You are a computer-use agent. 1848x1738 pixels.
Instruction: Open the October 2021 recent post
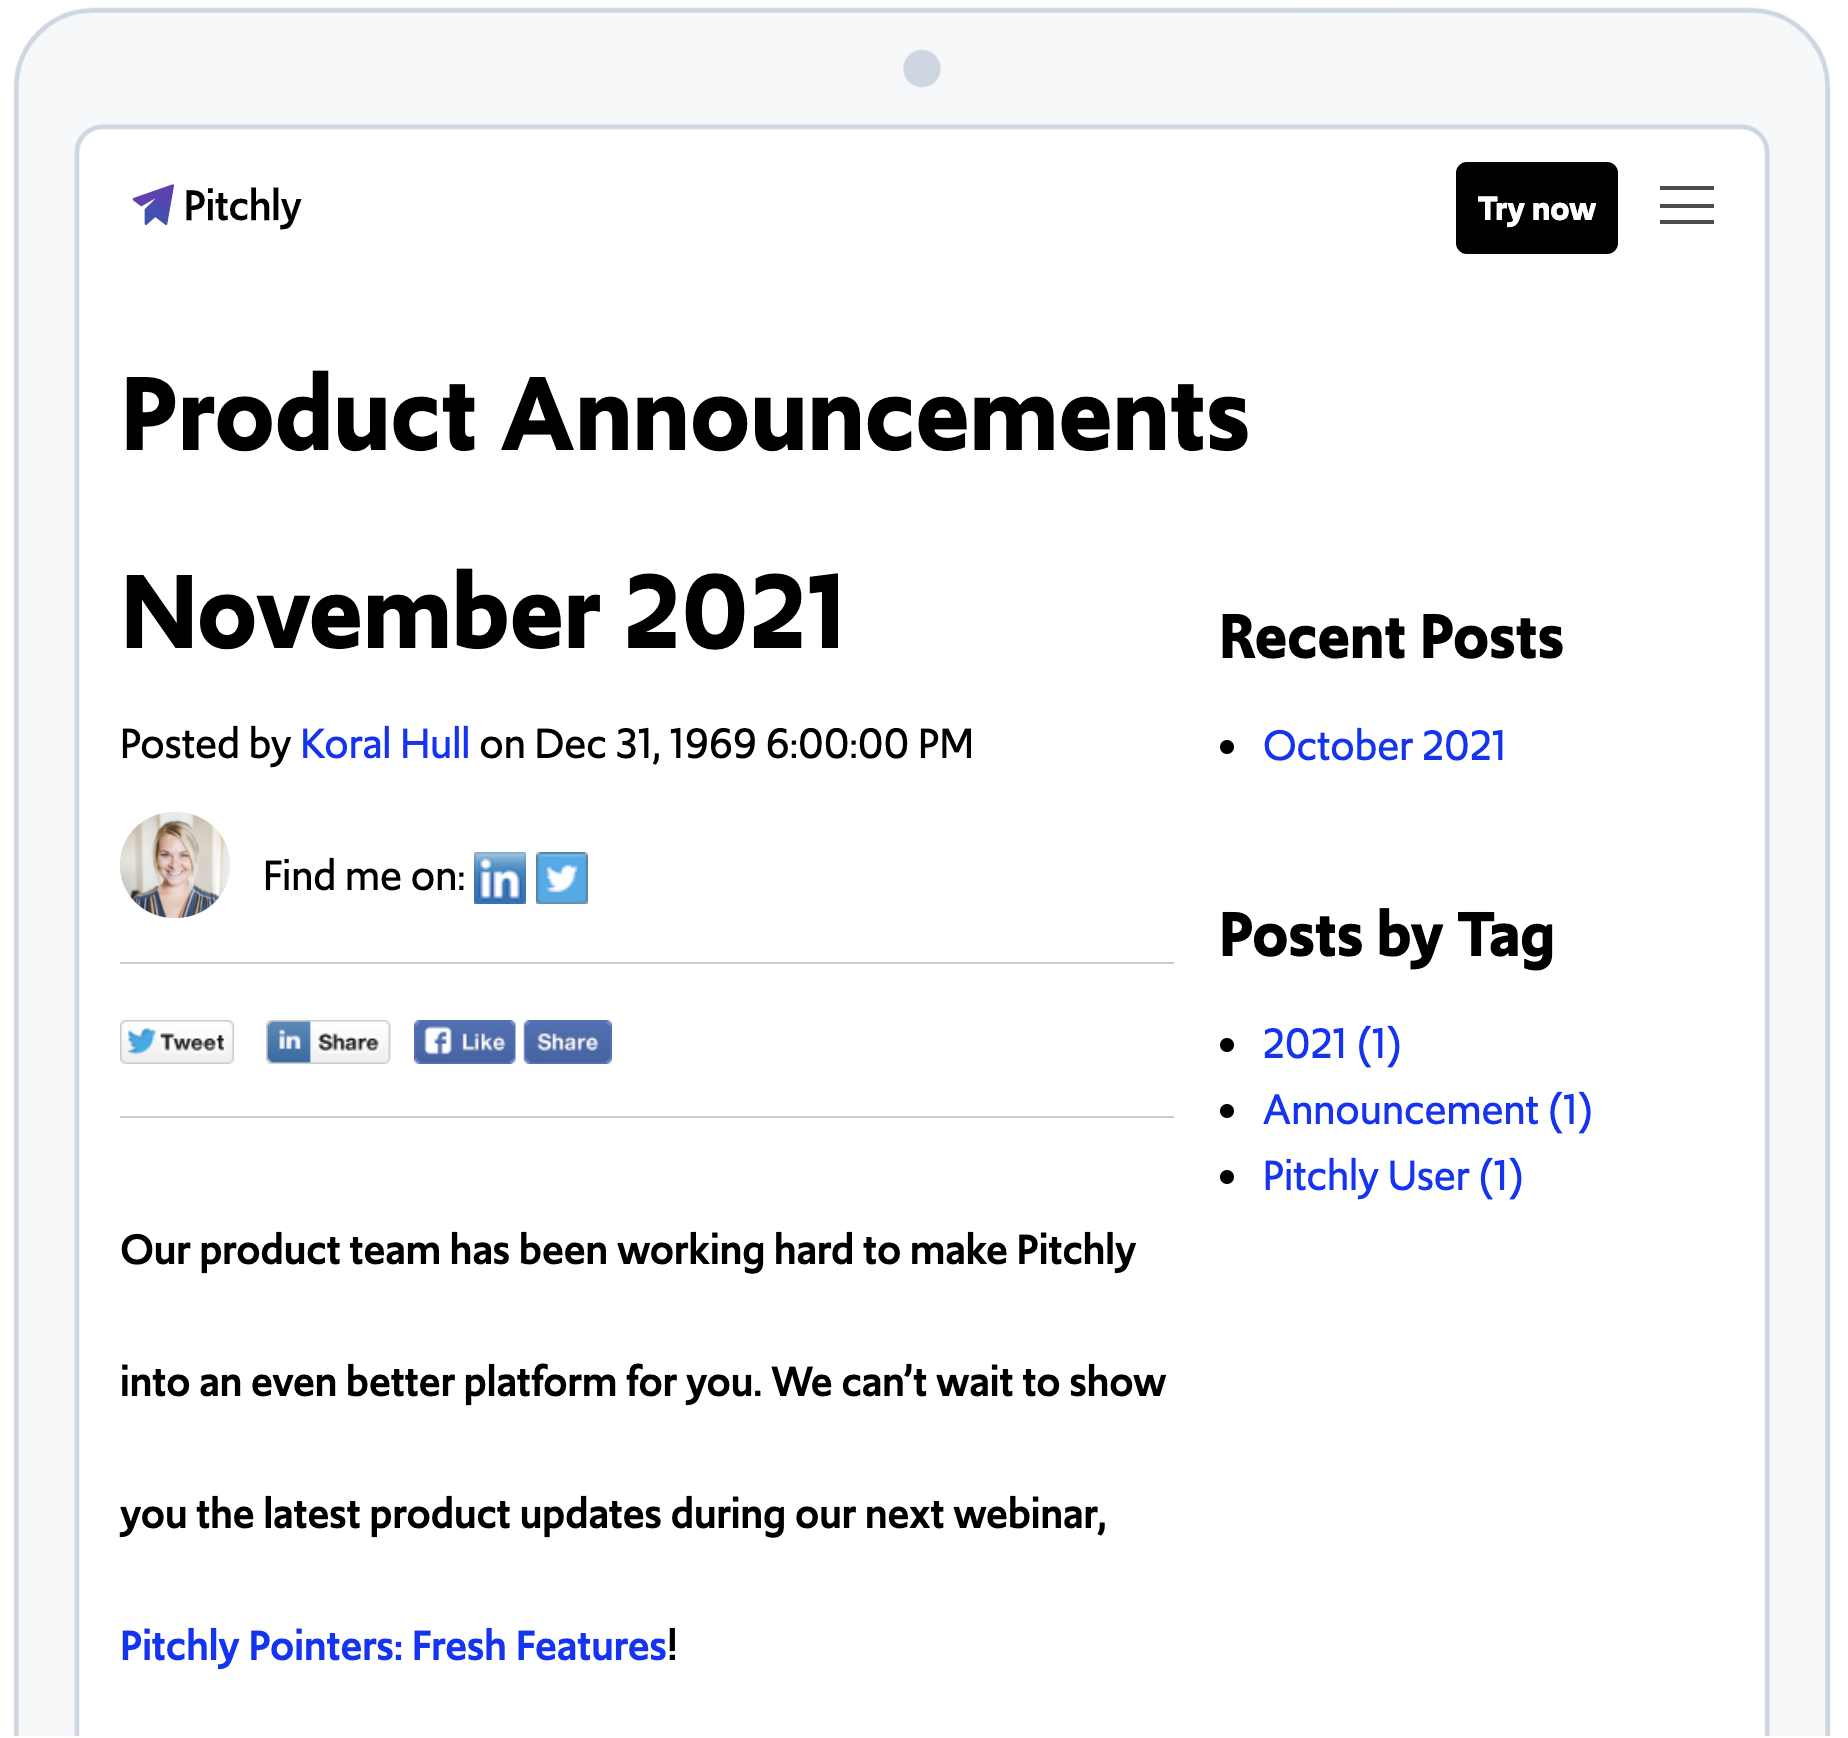click(1384, 746)
